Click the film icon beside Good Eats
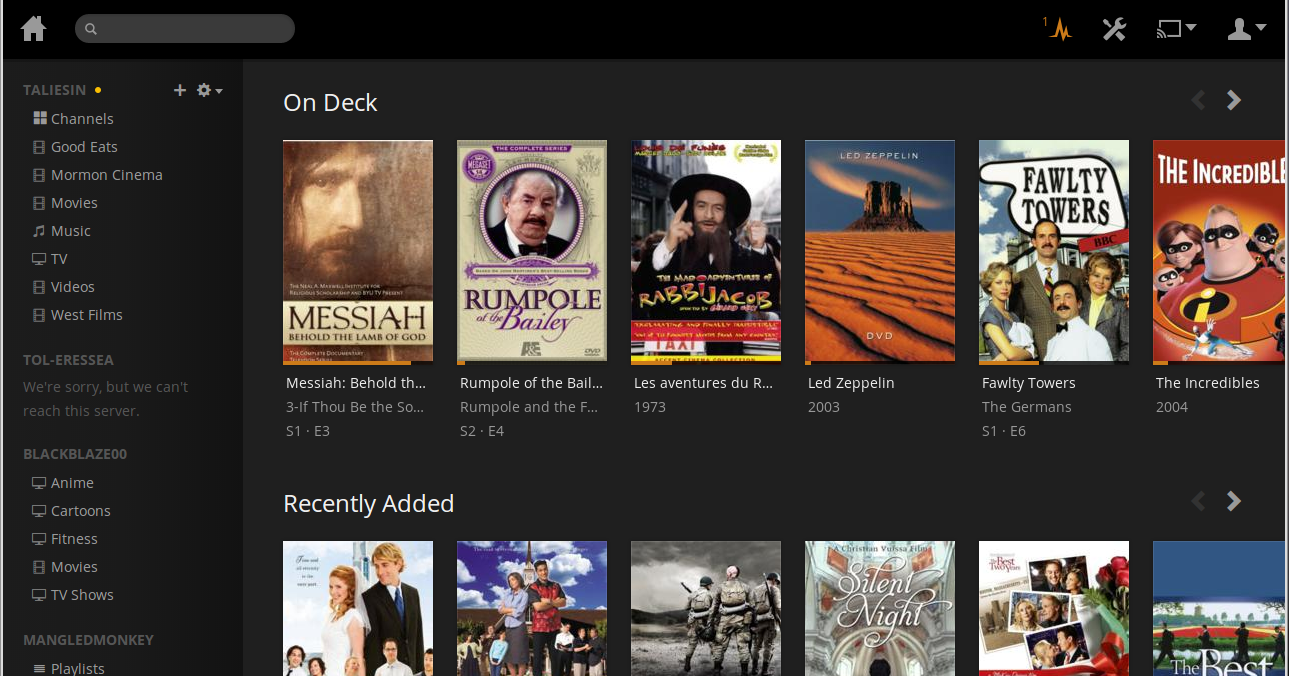This screenshot has height=676, width=1289. pos(40,147)
